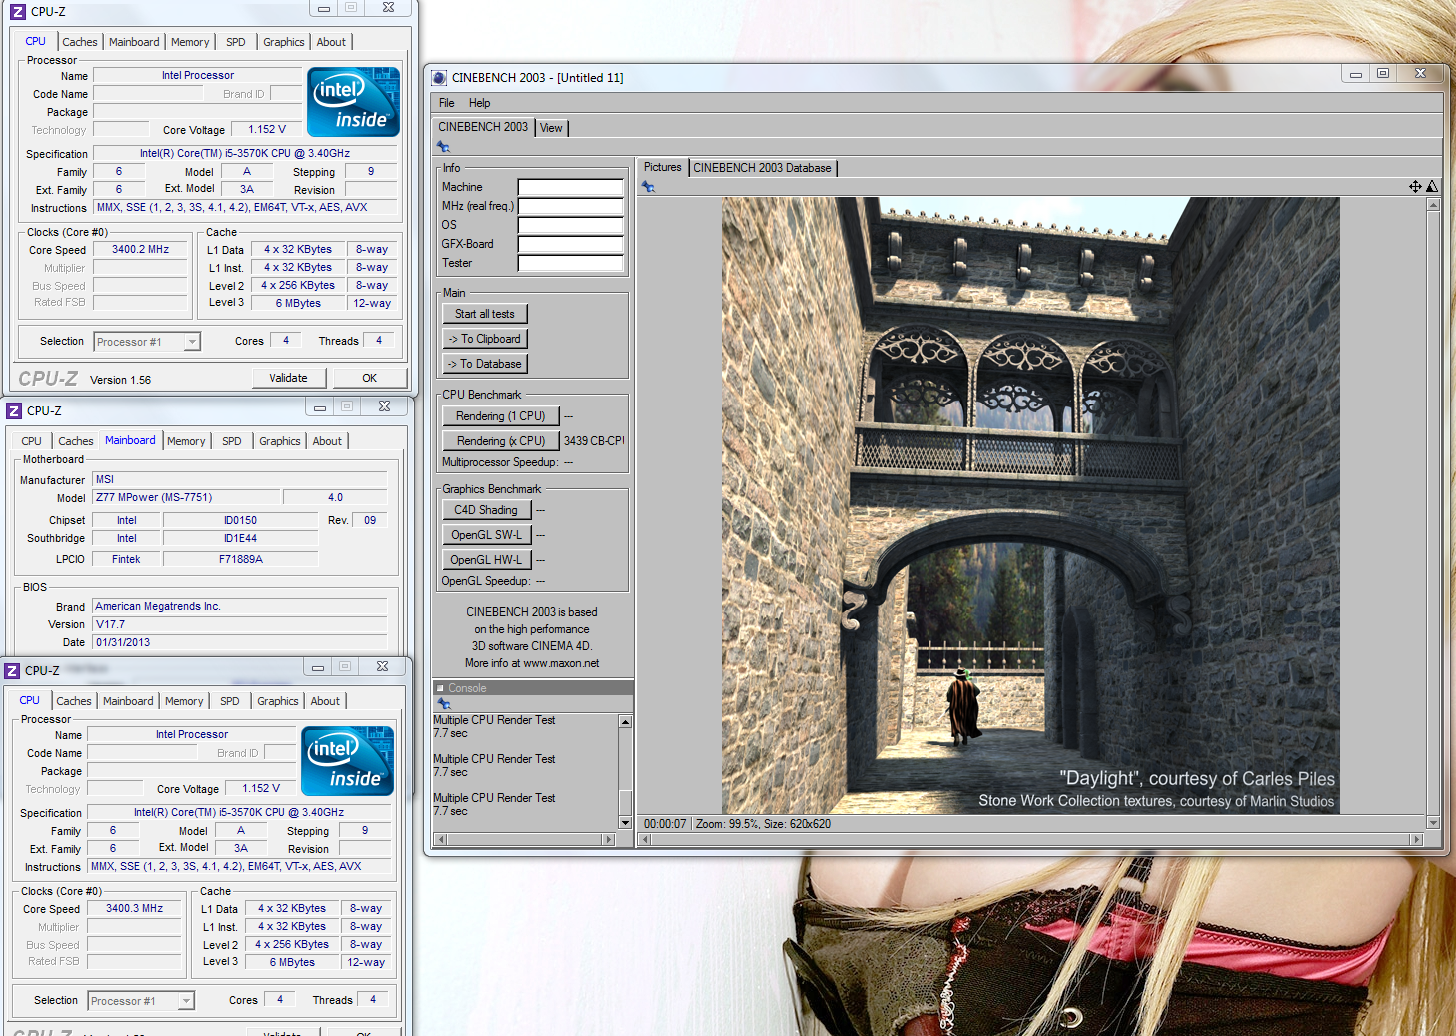Open SPD tab in top CPU-Z window

point(236,42)
